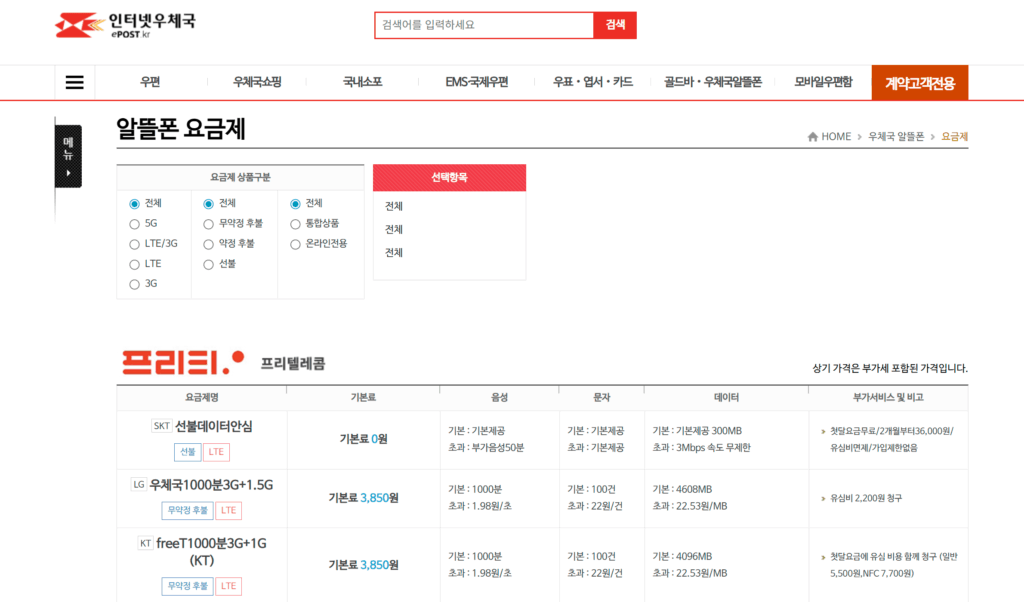
Task: Open the 골드바·우체국알뜰폰 menu
Action: pos(713,82)
